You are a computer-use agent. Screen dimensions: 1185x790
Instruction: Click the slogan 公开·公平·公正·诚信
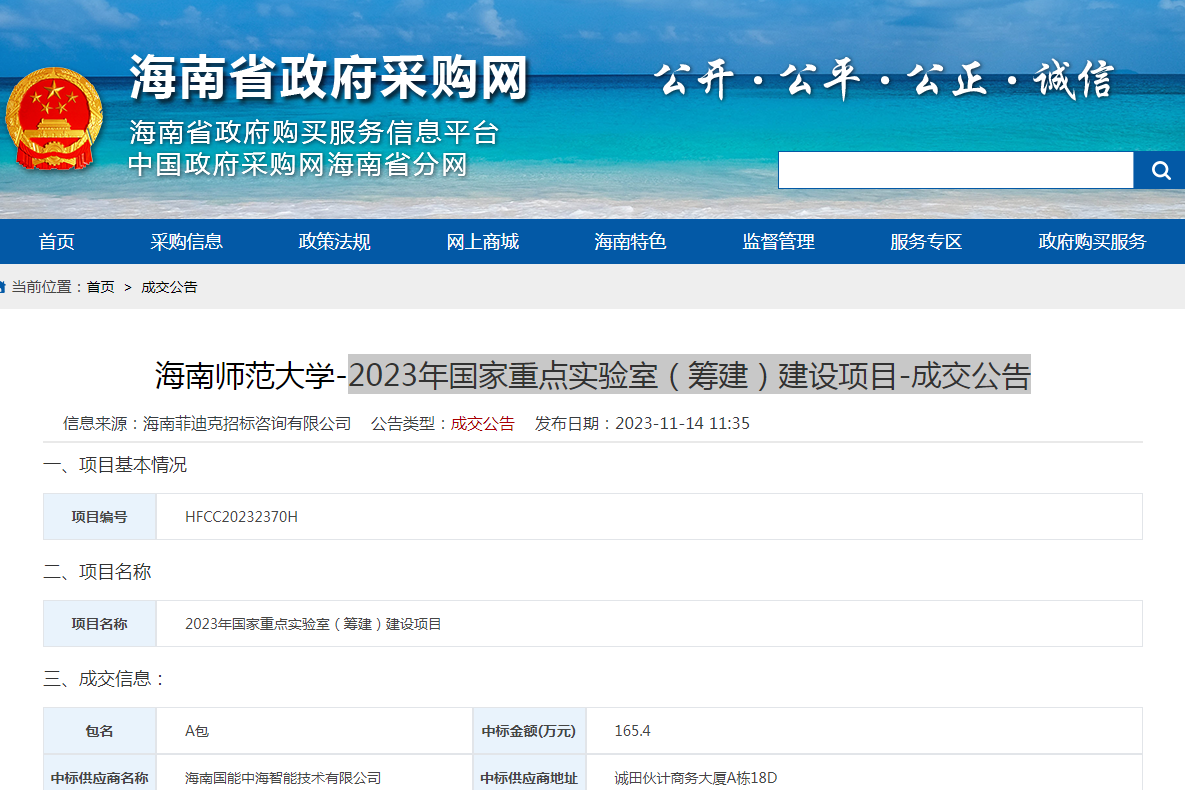(x=884, y=79)
